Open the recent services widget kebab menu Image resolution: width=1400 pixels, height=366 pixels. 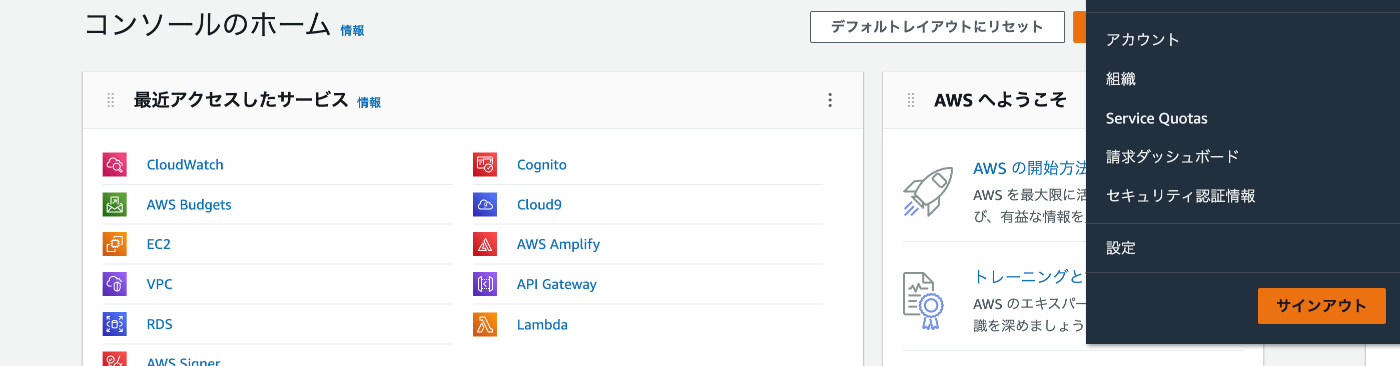[829, 100]
